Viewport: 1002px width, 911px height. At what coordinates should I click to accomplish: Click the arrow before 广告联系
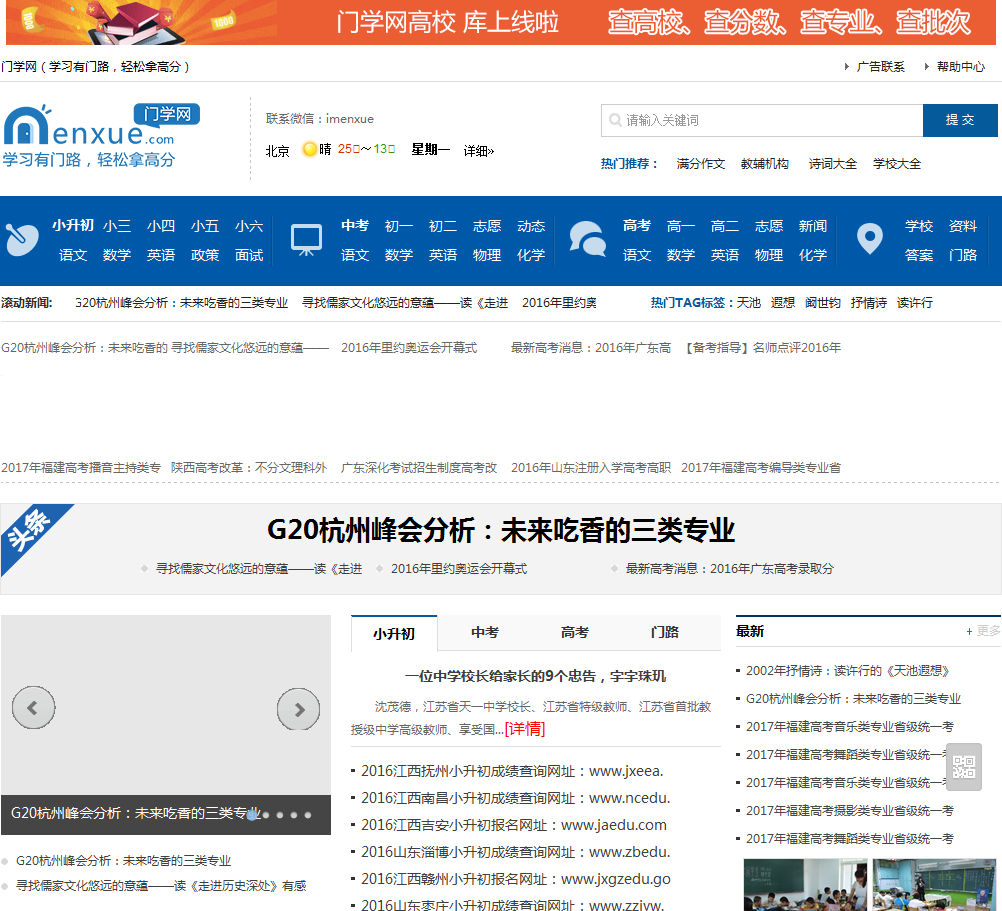tap(846, 66)
